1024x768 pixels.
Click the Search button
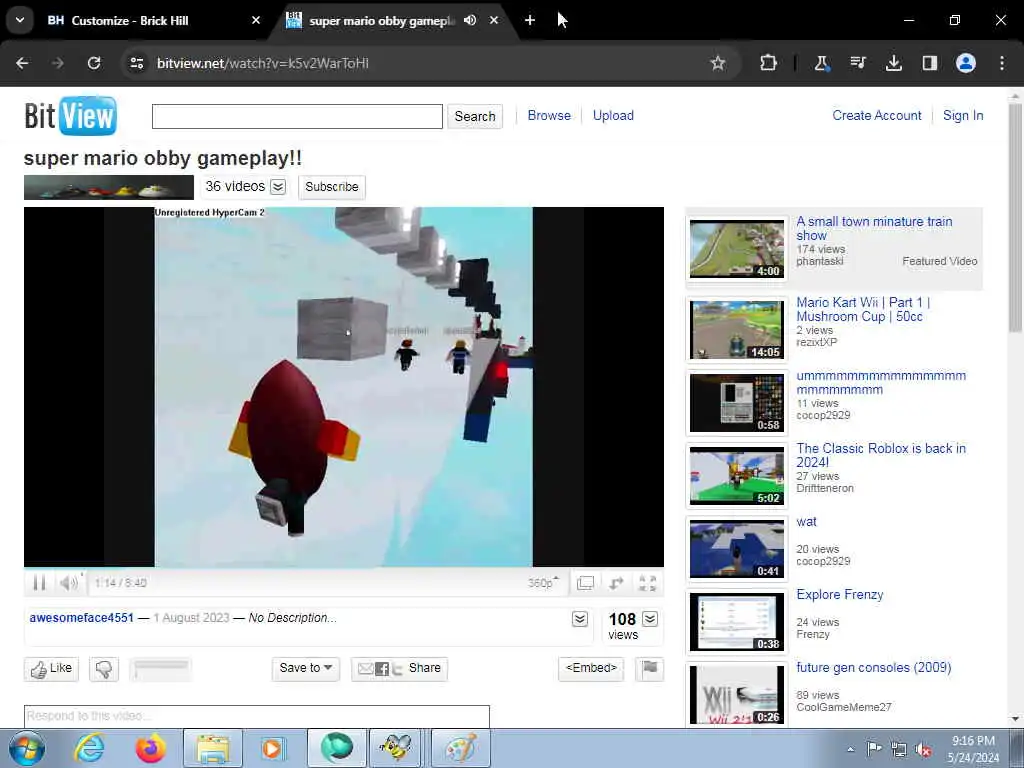pyautogui.click(x=475, y=116)
